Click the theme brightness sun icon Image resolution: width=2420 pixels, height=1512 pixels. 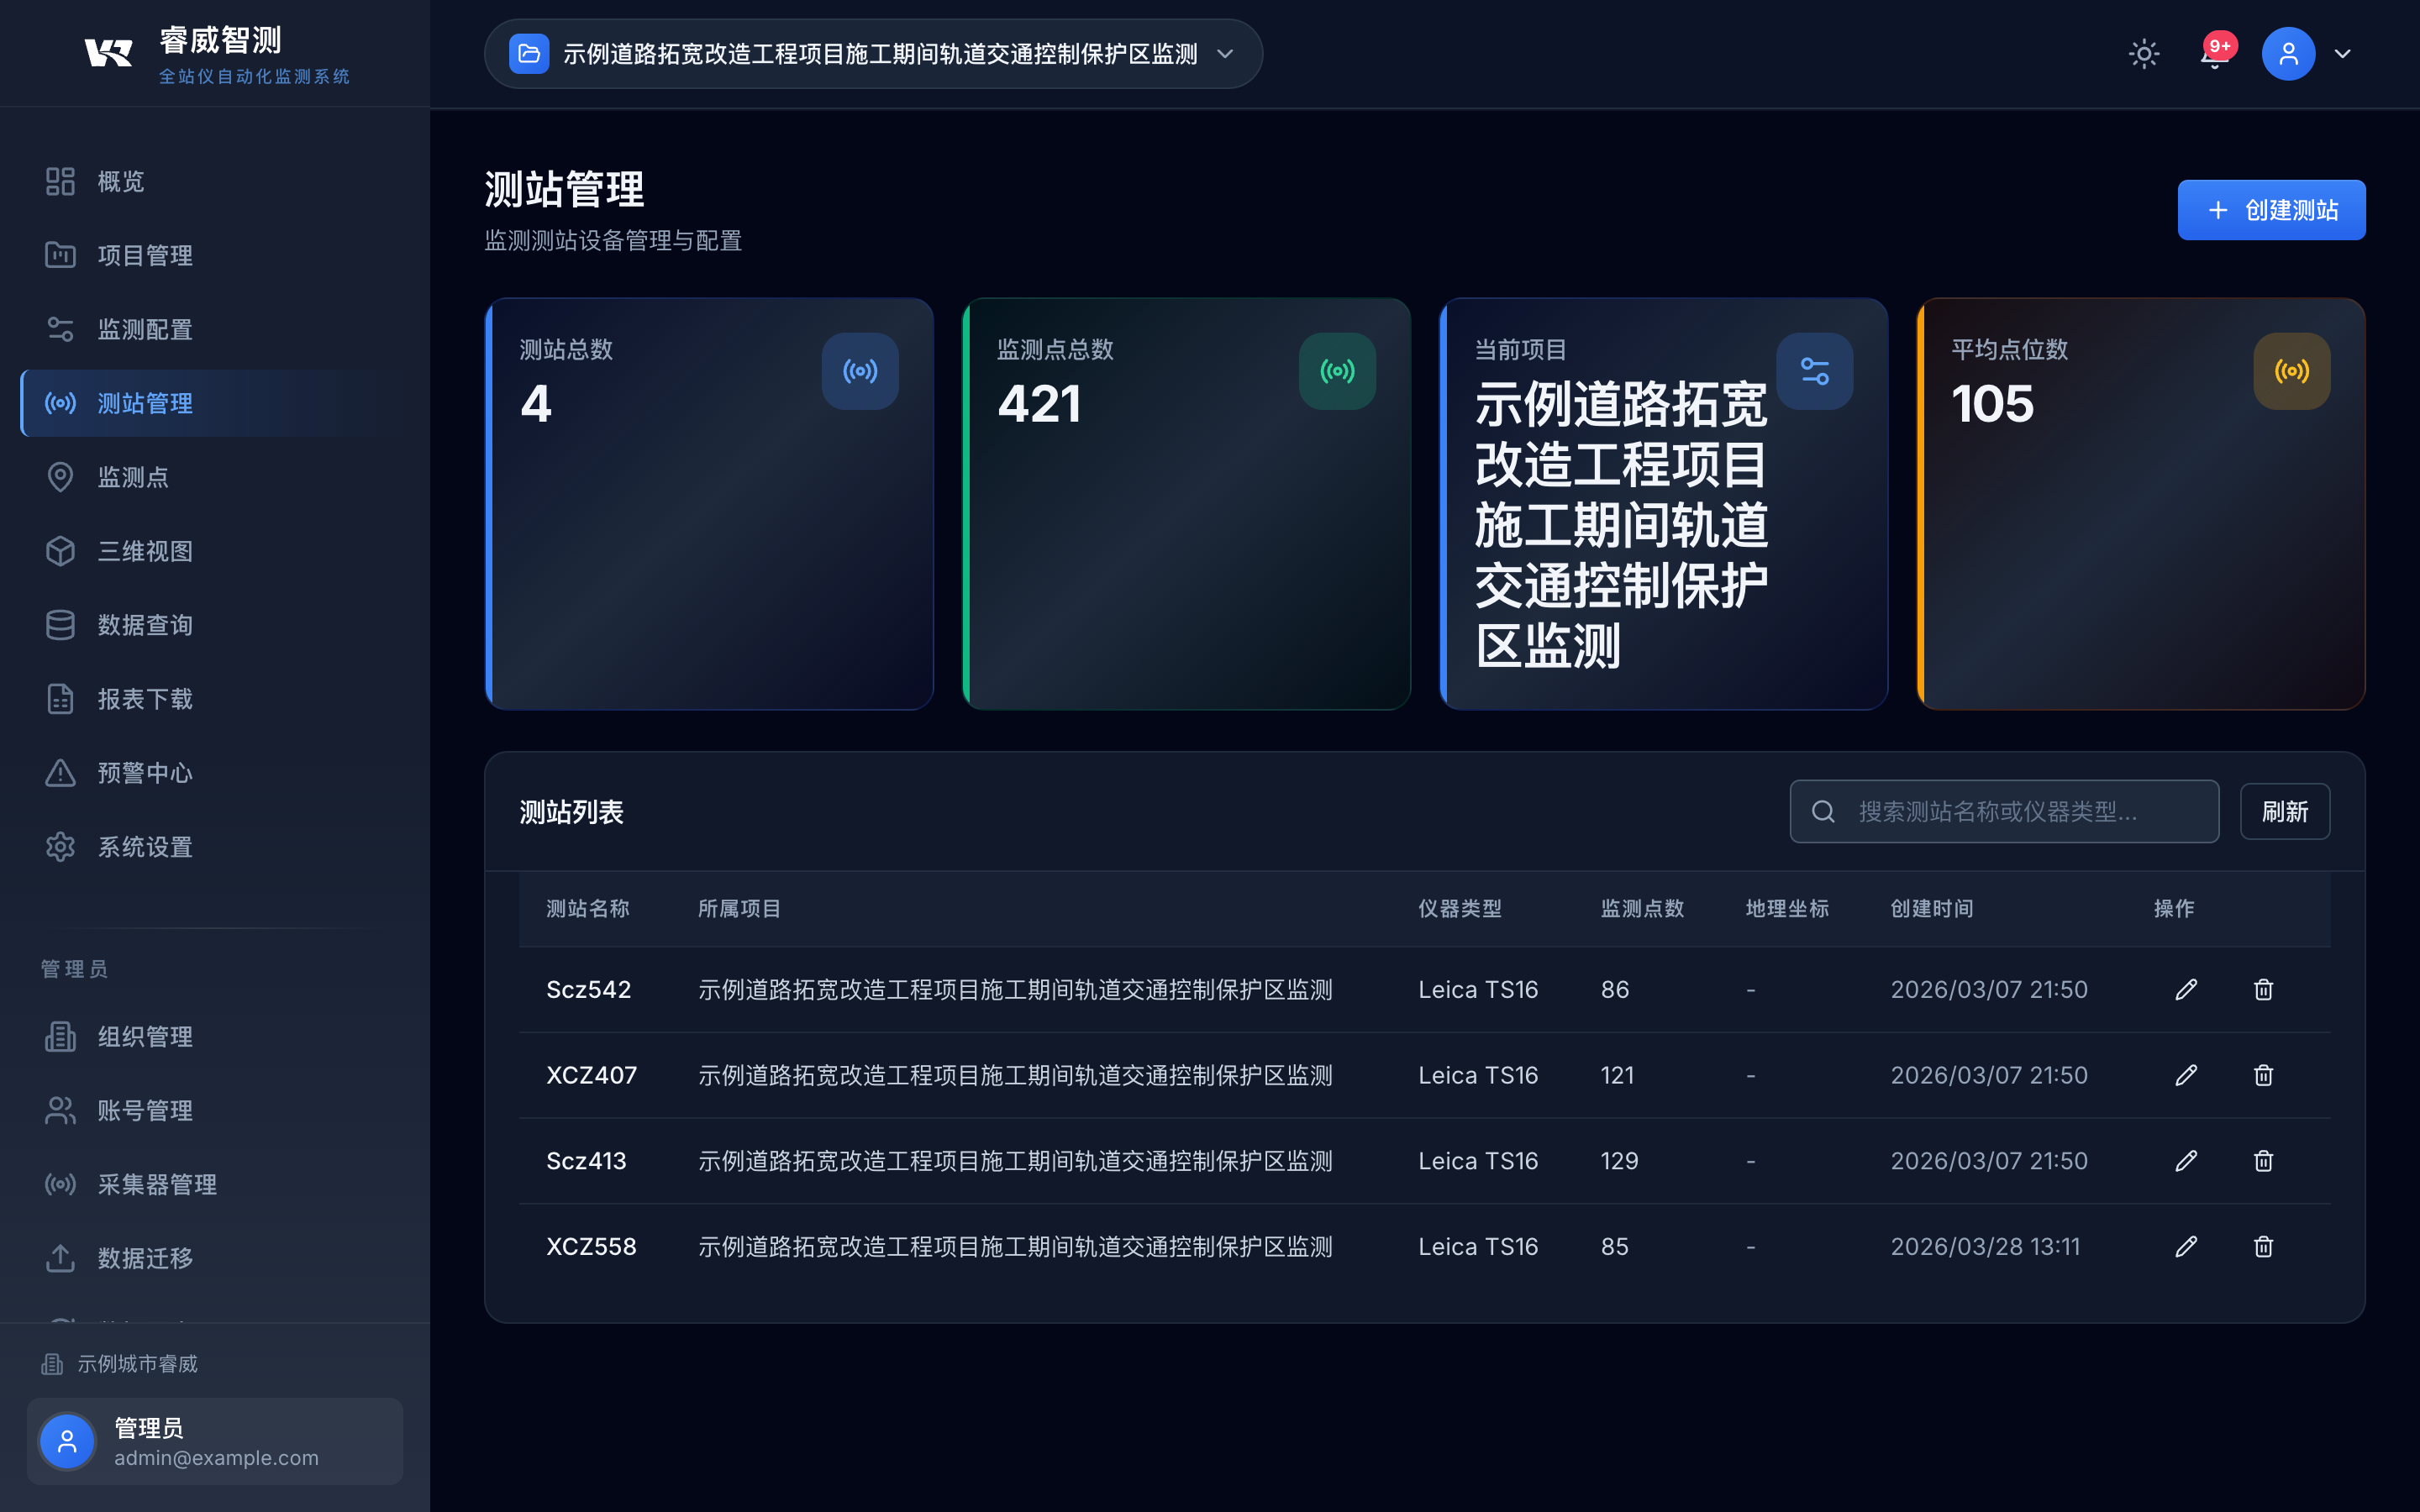point(2144,53)
